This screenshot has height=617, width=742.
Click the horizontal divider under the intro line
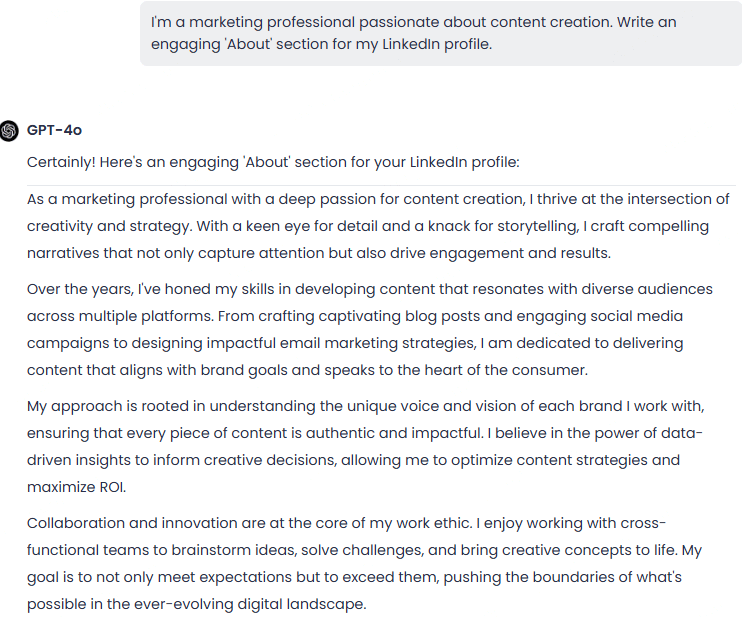point(381,185)
